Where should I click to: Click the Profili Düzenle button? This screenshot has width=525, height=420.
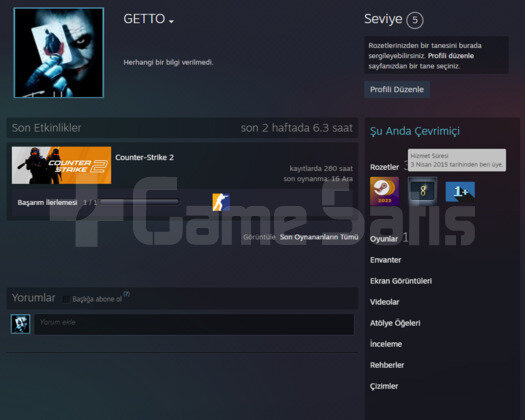click(x=397, y=89)
